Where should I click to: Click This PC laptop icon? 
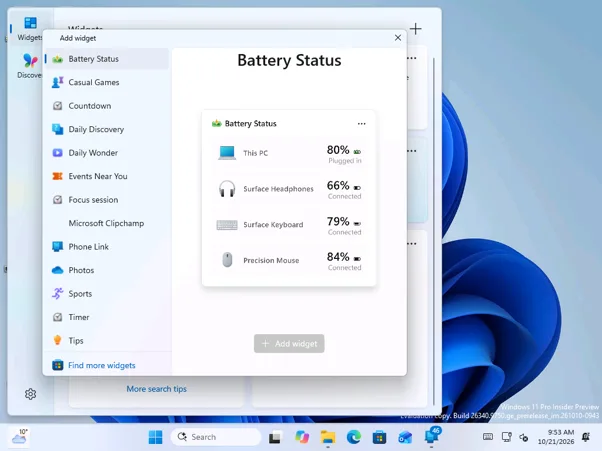(227, 153)
